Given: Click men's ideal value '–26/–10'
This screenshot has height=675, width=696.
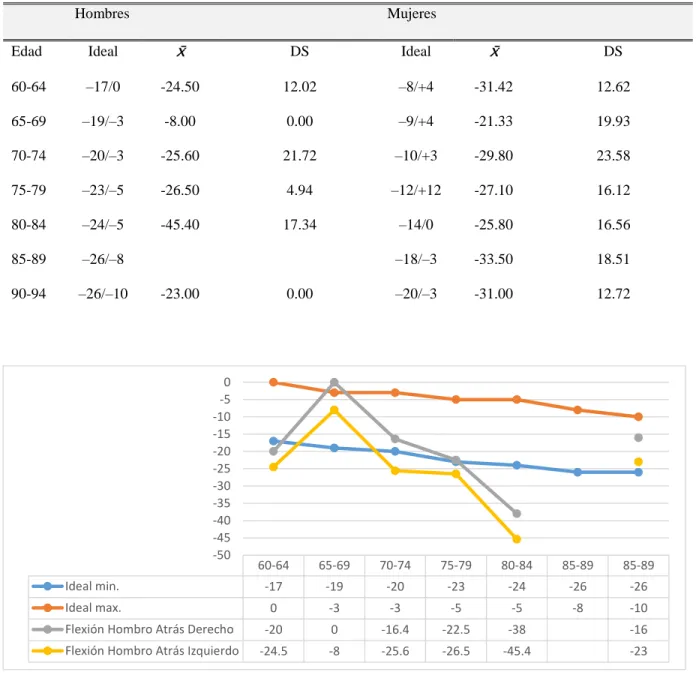Looking at the screenshot, I should pyautogui.click(x=103, y=294).
